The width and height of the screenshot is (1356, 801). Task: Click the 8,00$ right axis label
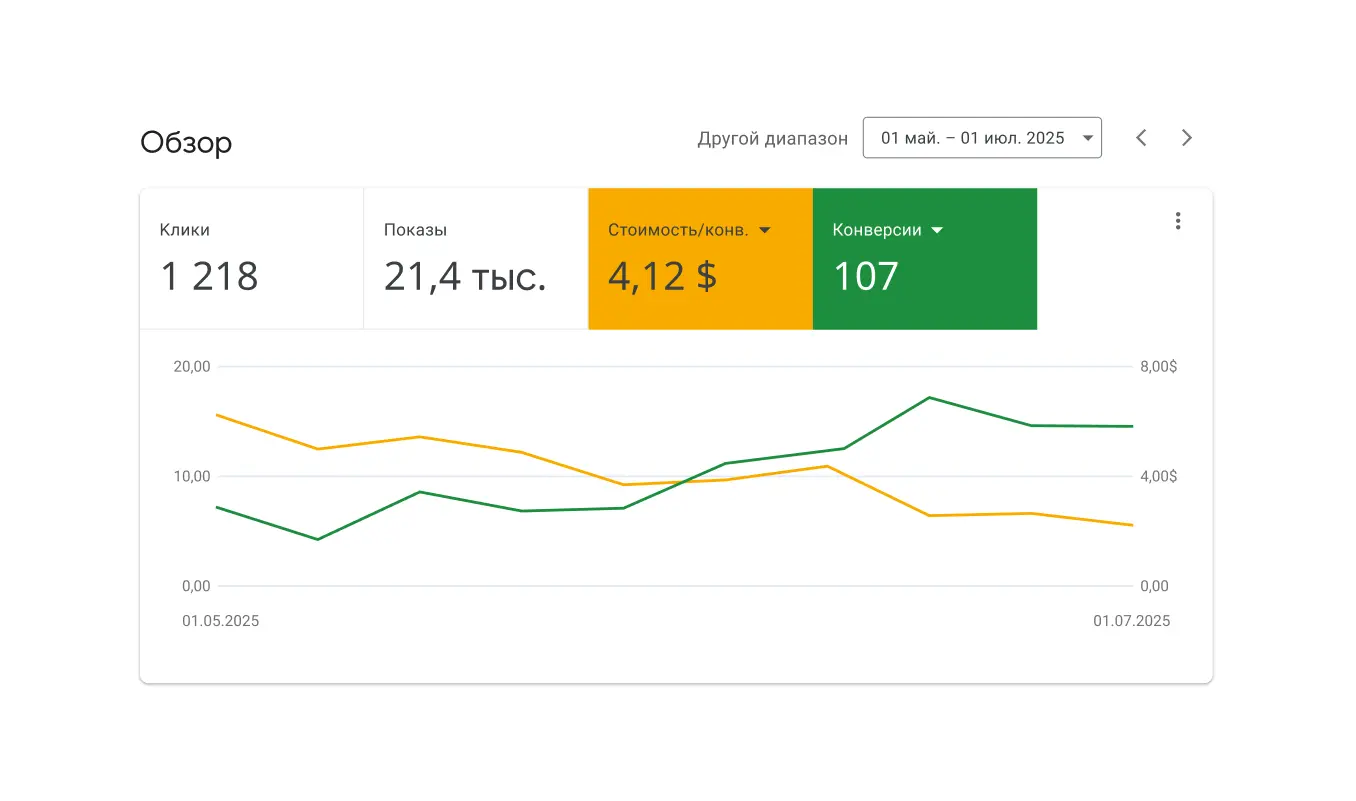click(1158, 367)
